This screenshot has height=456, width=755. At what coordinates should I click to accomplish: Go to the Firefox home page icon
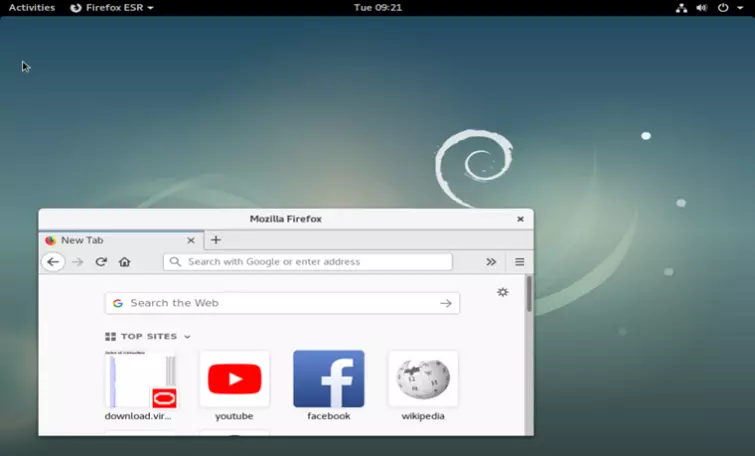[124, 262]
